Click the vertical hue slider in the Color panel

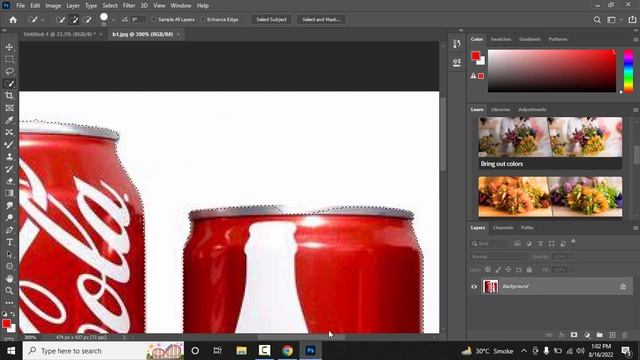pos(629,71)
